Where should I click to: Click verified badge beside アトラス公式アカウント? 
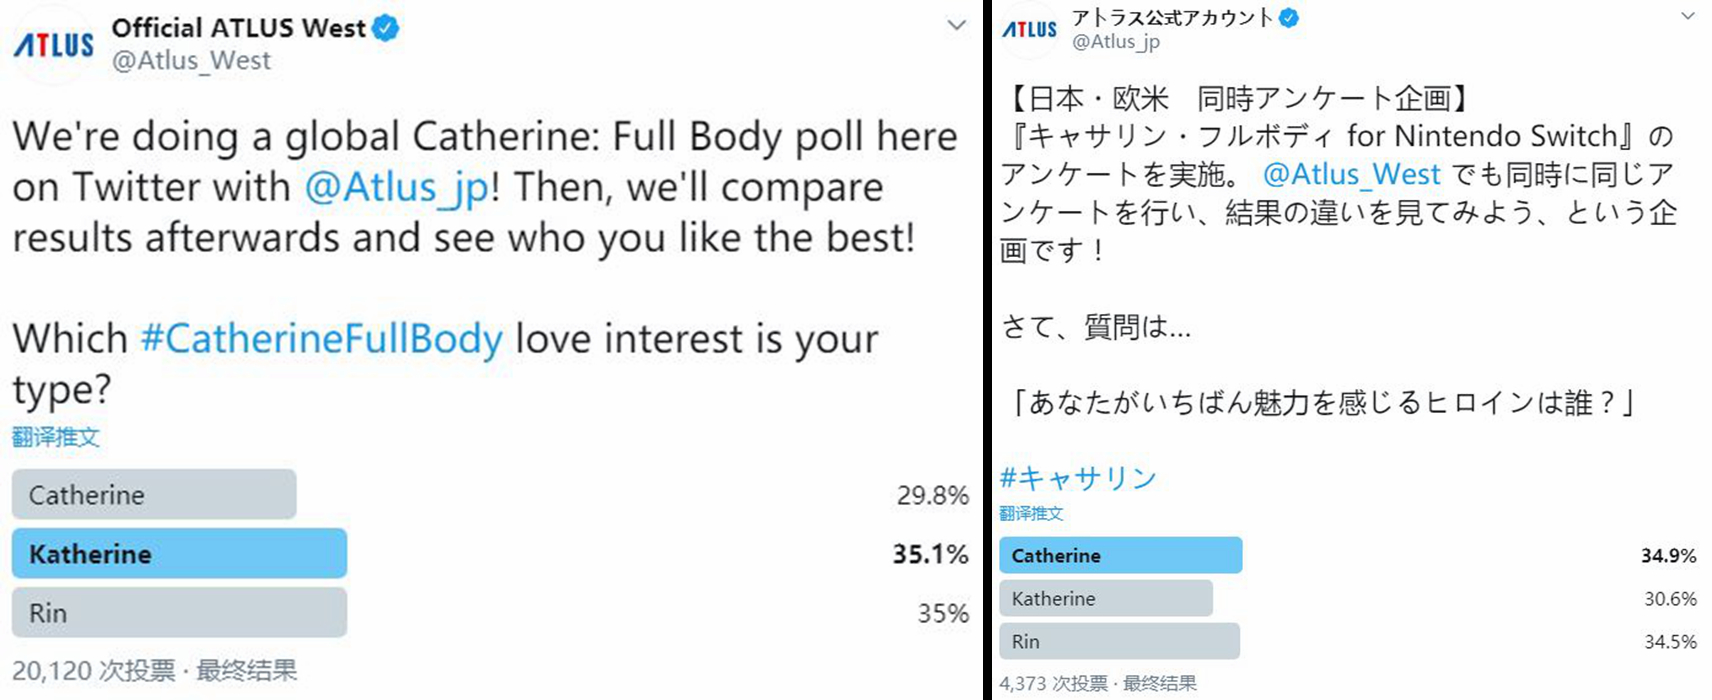pos(1289,17)
